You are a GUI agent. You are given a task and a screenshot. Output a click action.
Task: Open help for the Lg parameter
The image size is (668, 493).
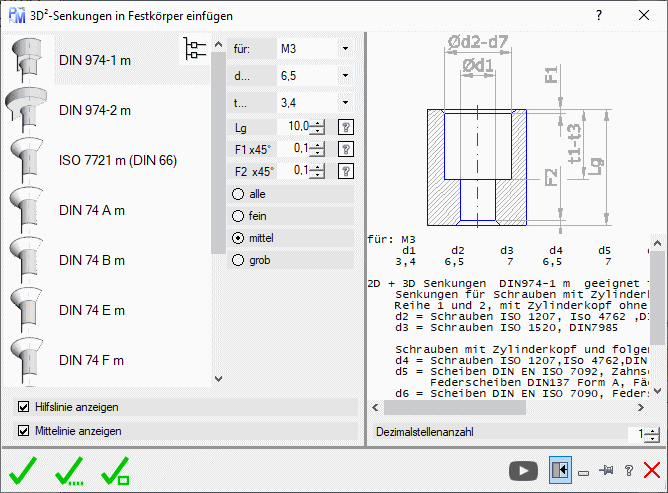(345, 126)
